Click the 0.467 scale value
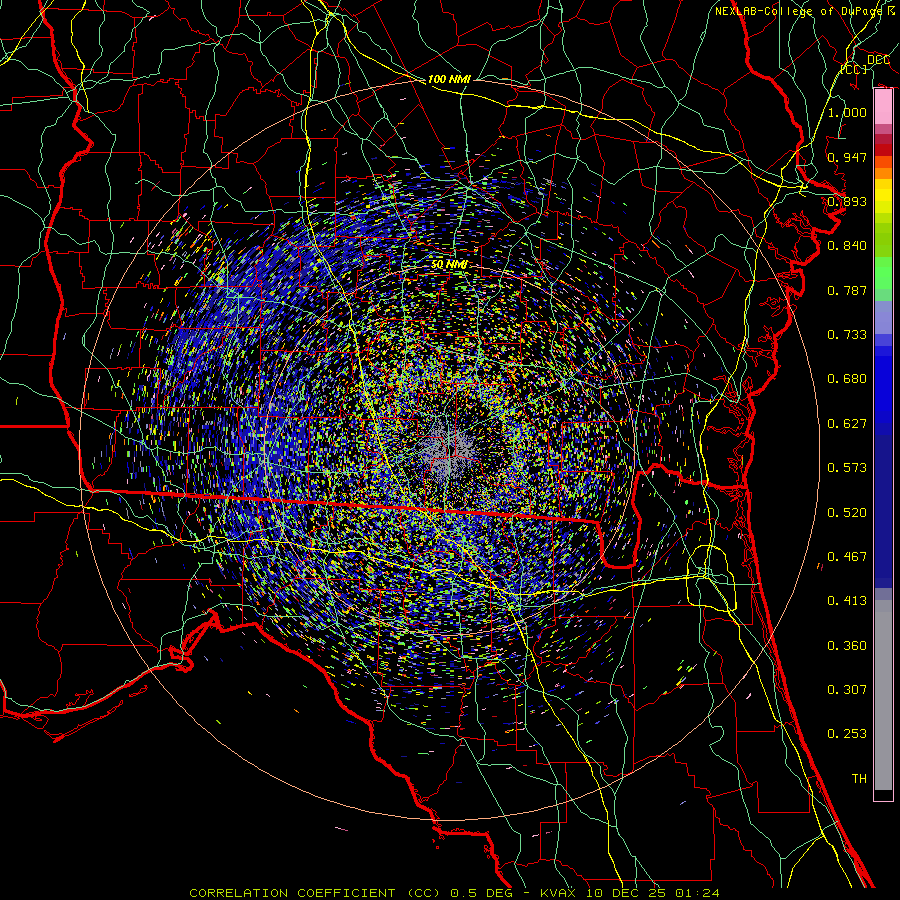Image resolution: width=900 pixels, height=900 pixels. (x=847, y=557)
